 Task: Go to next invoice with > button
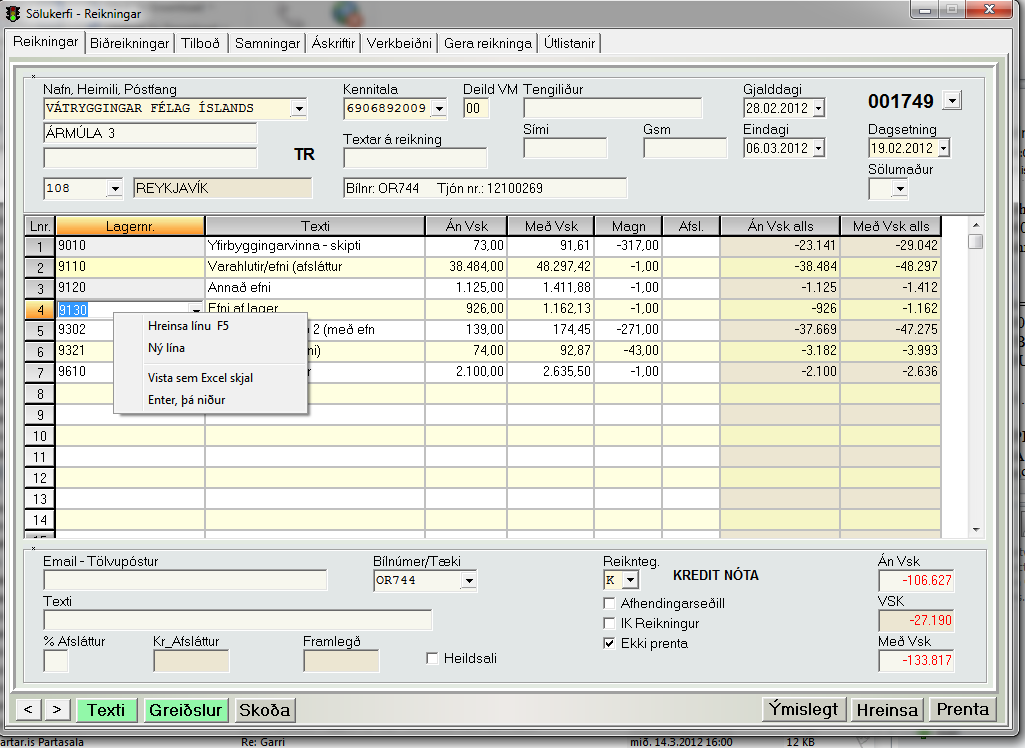pyautogui.click(x=57, y=709)
